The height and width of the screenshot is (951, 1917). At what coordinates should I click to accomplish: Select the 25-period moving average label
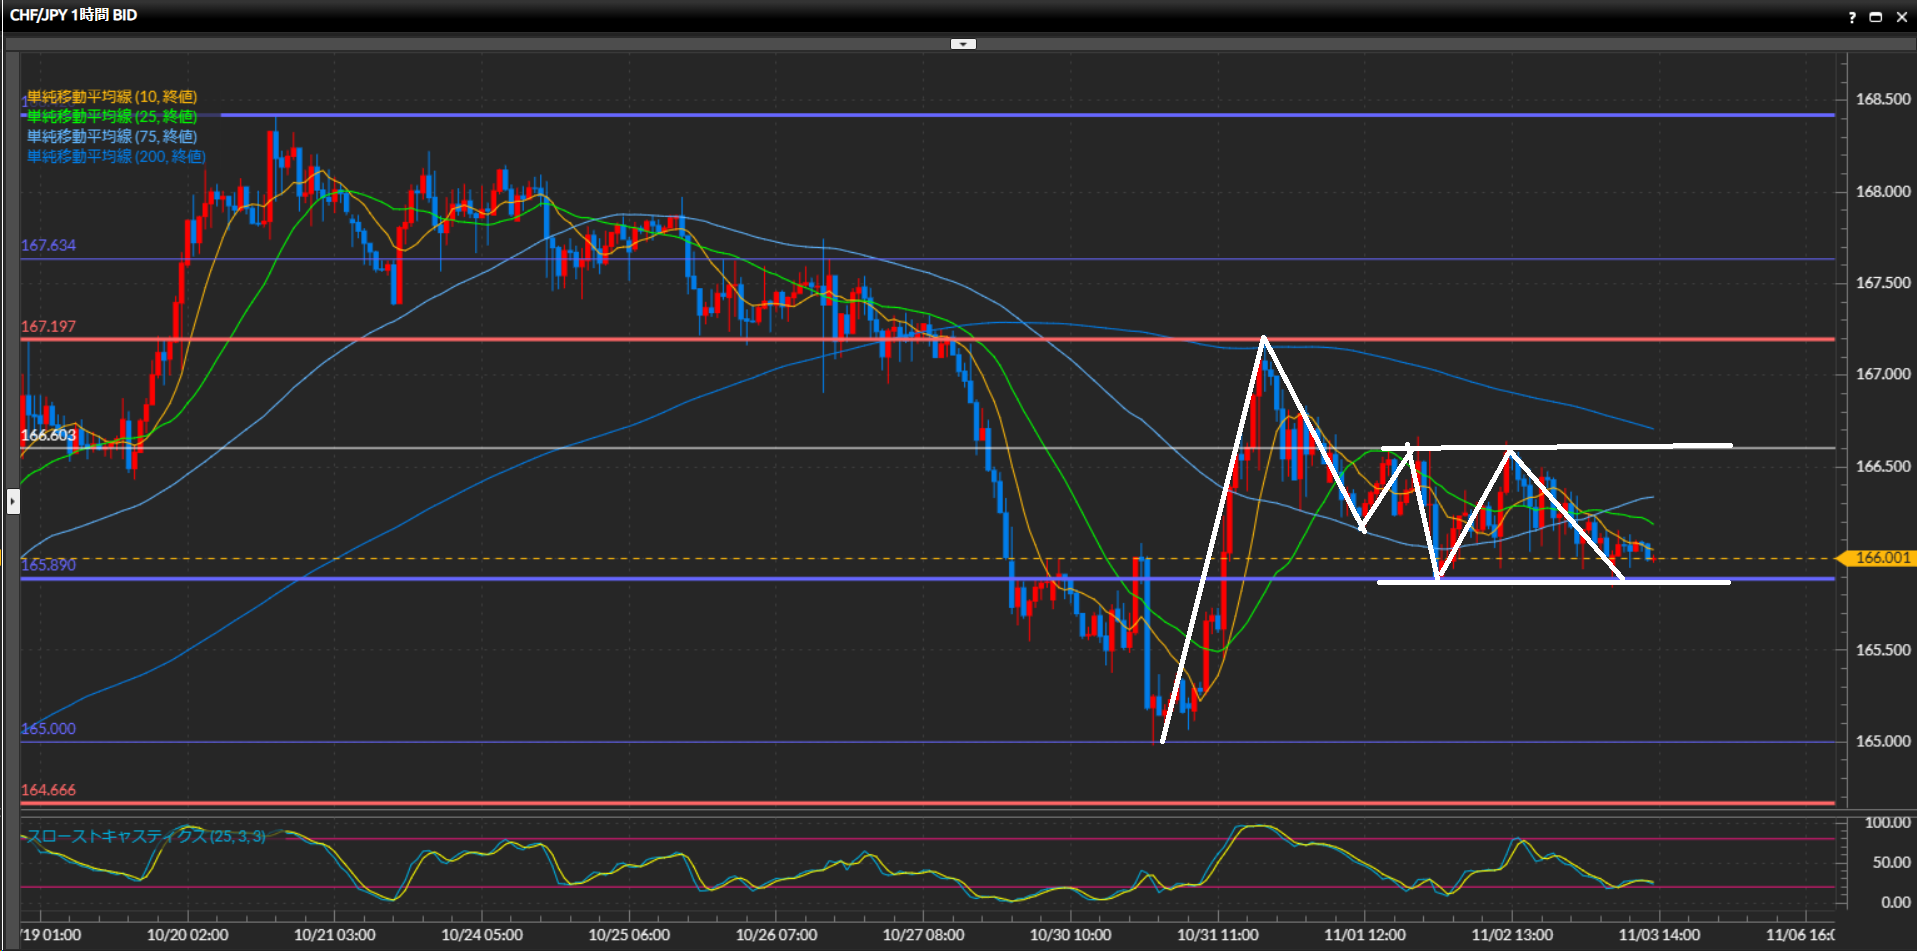[112, 117]
